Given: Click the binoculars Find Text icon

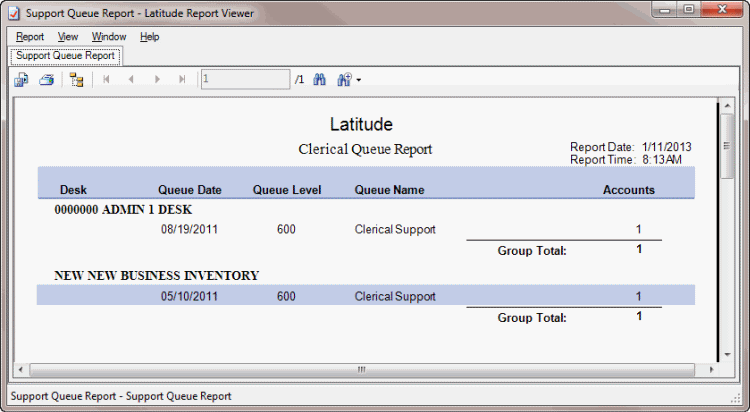Looking at the screenshot, I should tap(321, 79).
